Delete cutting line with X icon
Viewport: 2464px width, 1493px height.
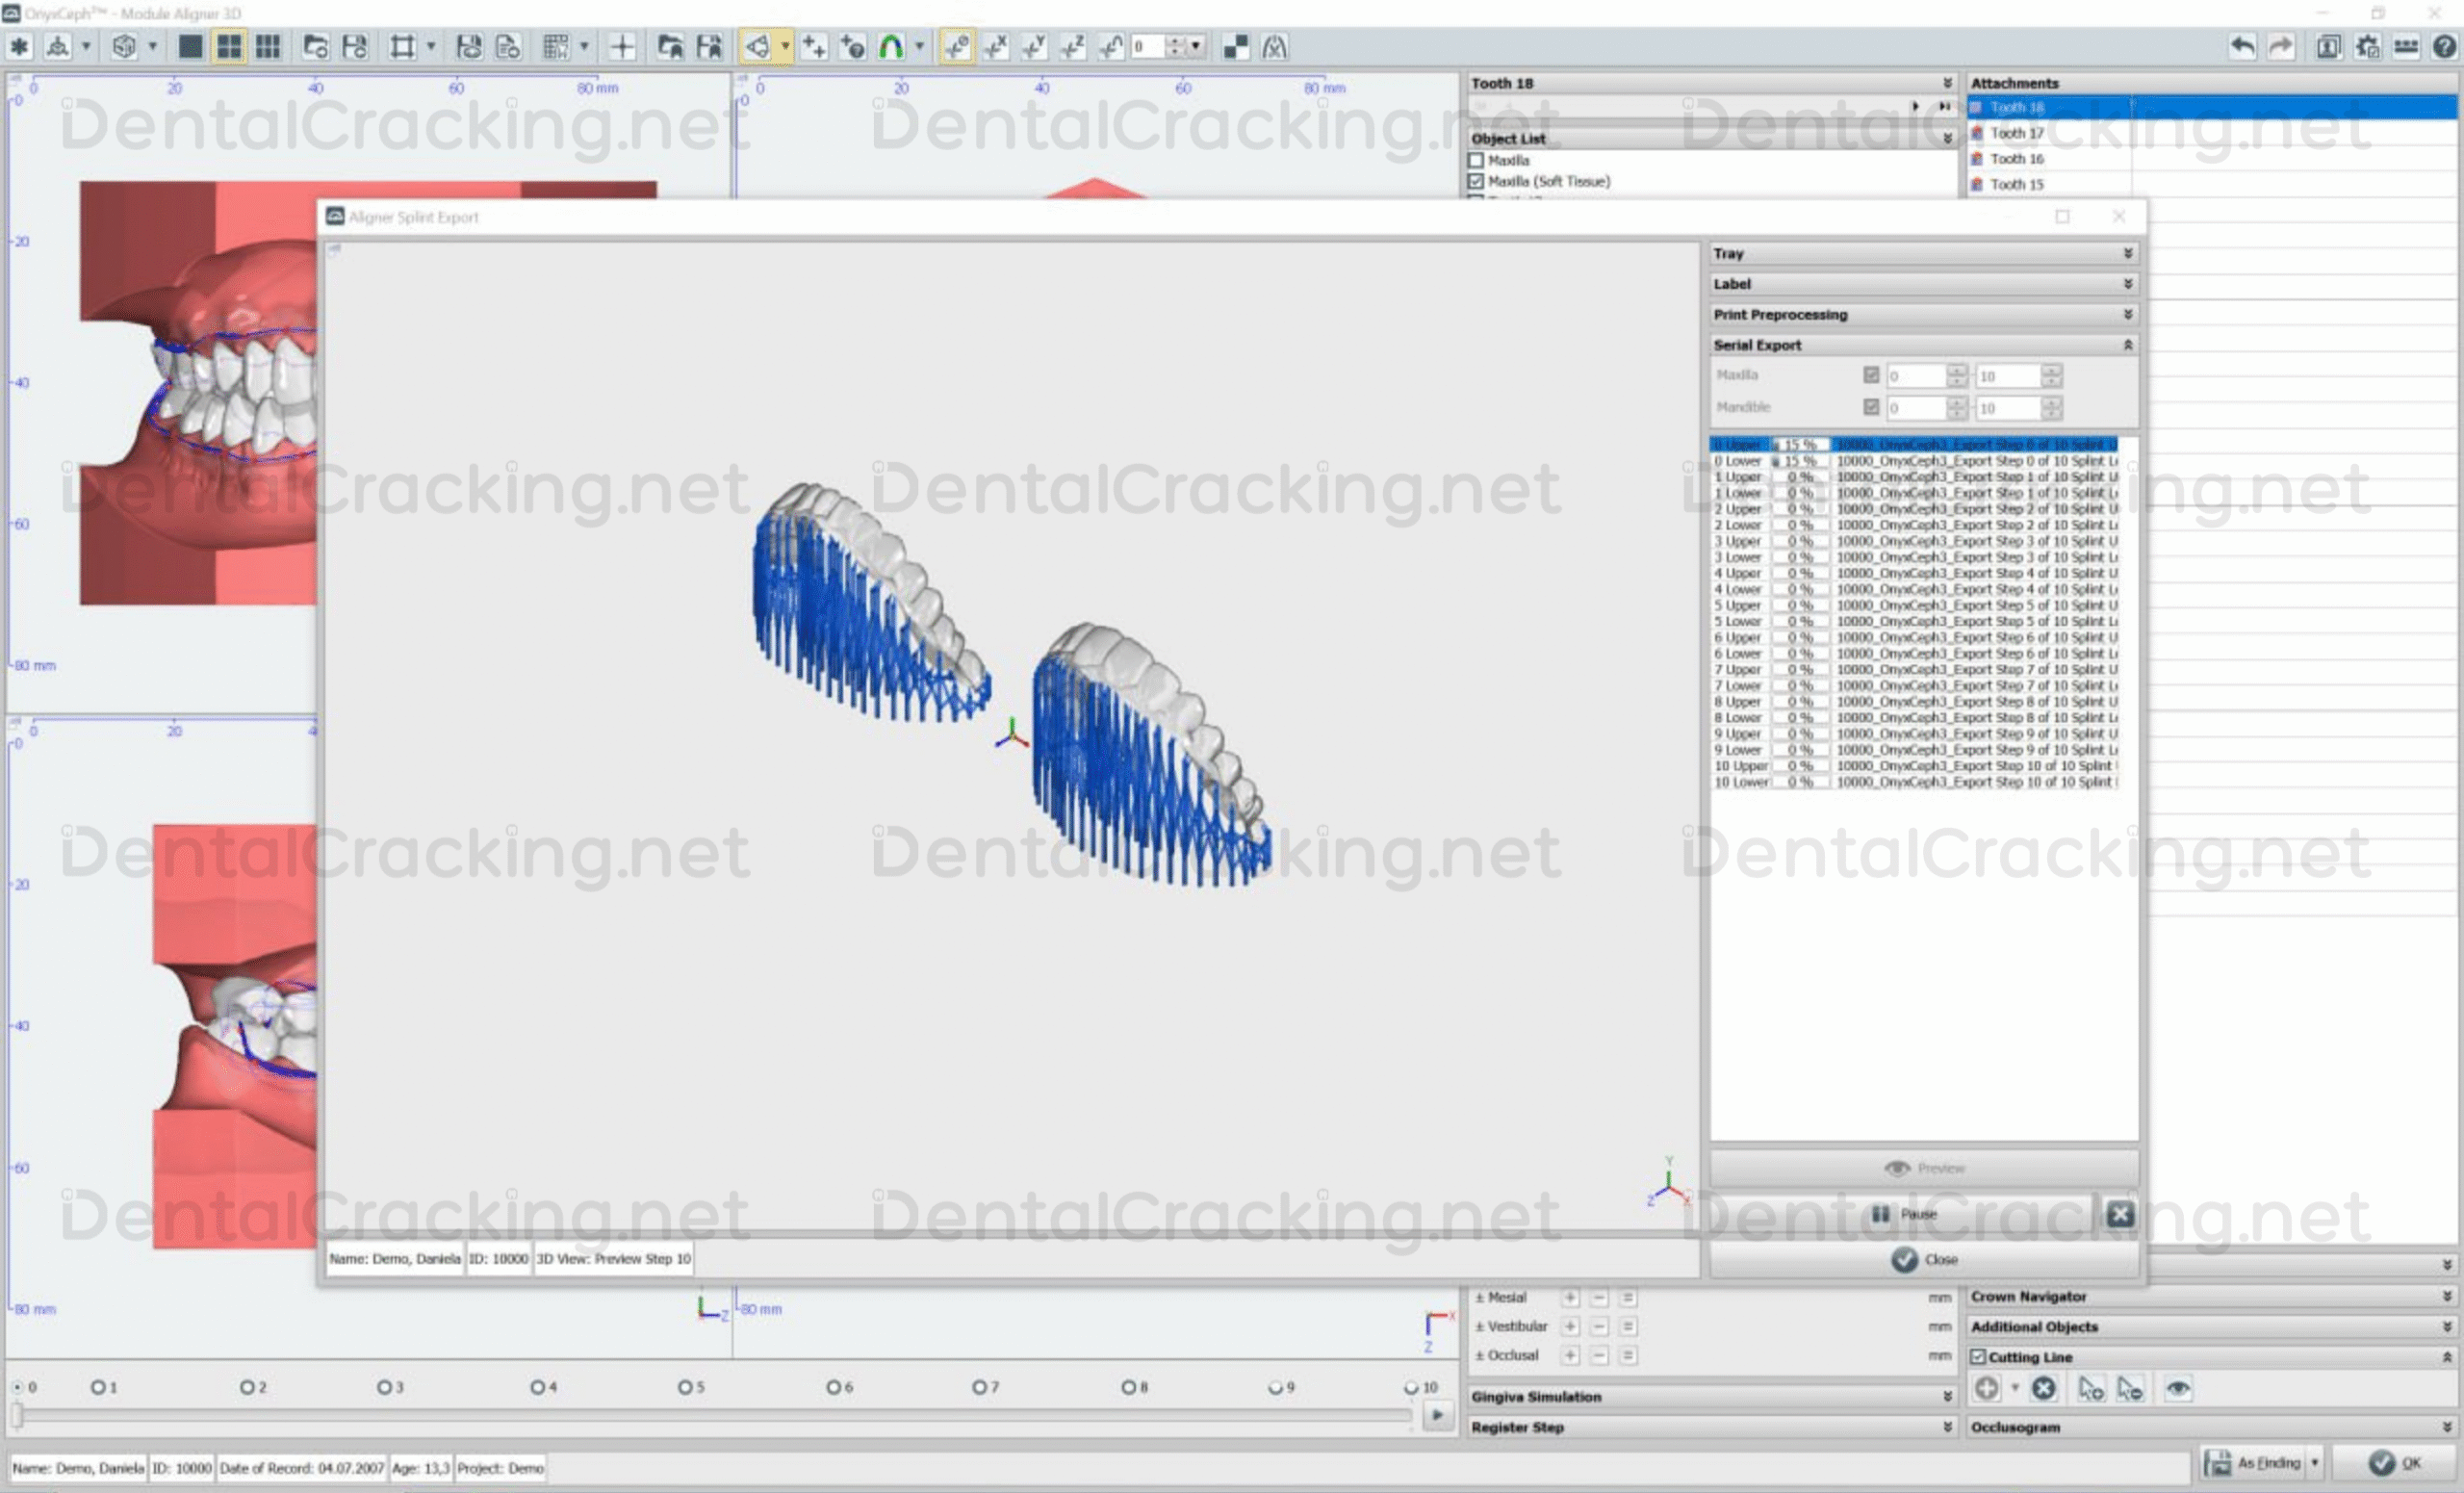coord(2043,1388)
